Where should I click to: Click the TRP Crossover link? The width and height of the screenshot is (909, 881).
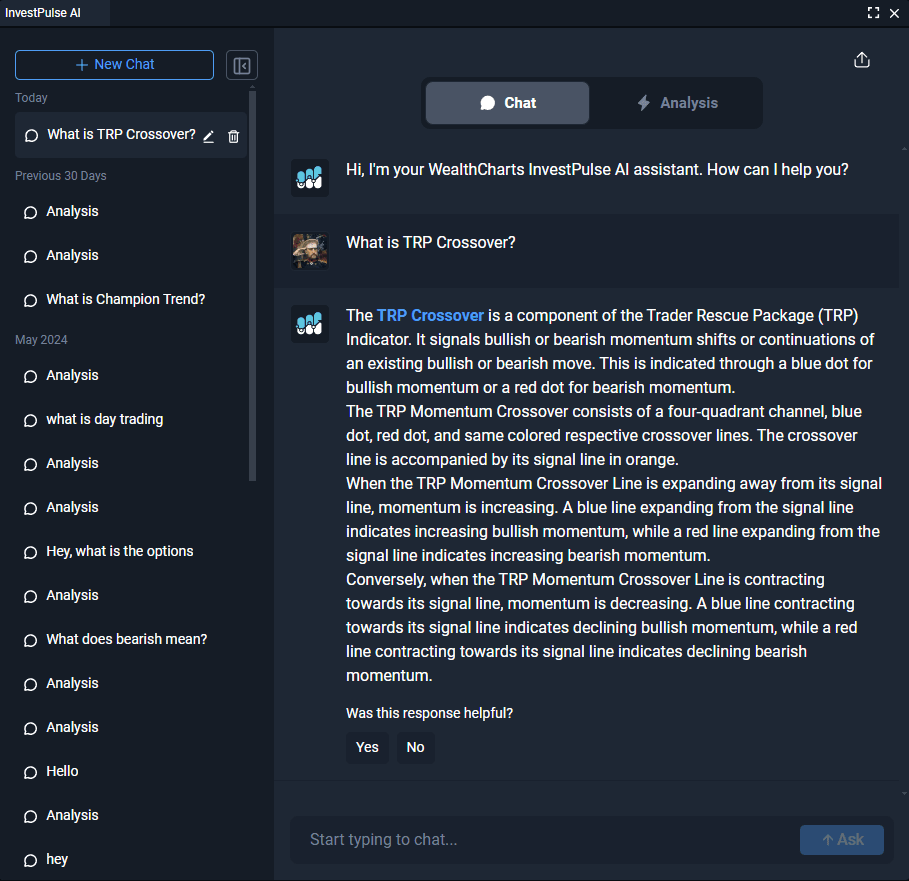pos(430,315)
